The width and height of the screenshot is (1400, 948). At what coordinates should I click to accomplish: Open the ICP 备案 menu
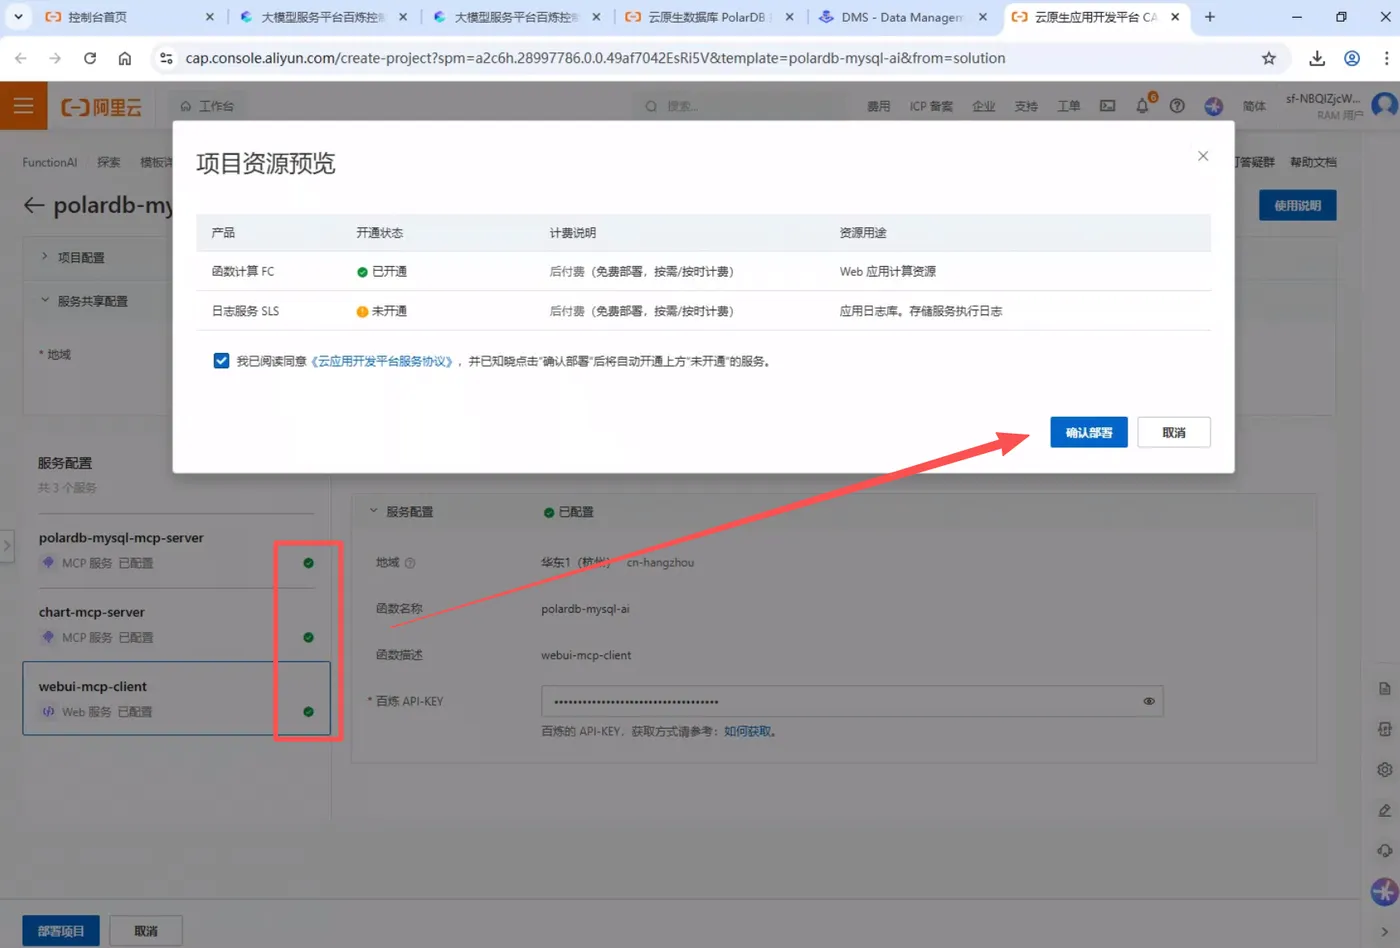(931, 106)
